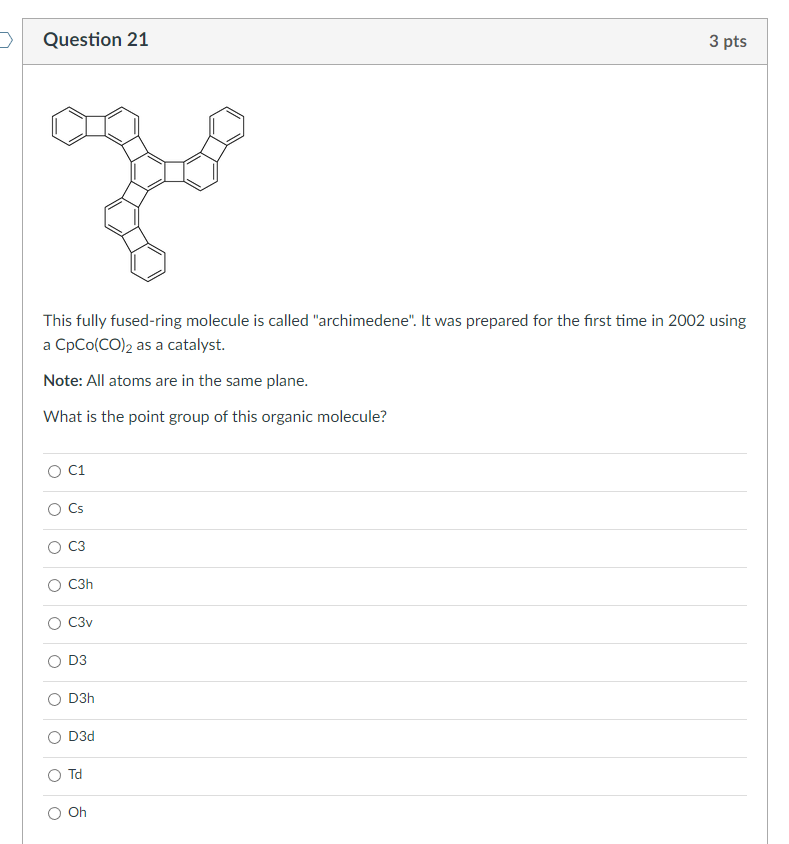Select the D3h answer option
789x844 pixels.
coord(55,699)
